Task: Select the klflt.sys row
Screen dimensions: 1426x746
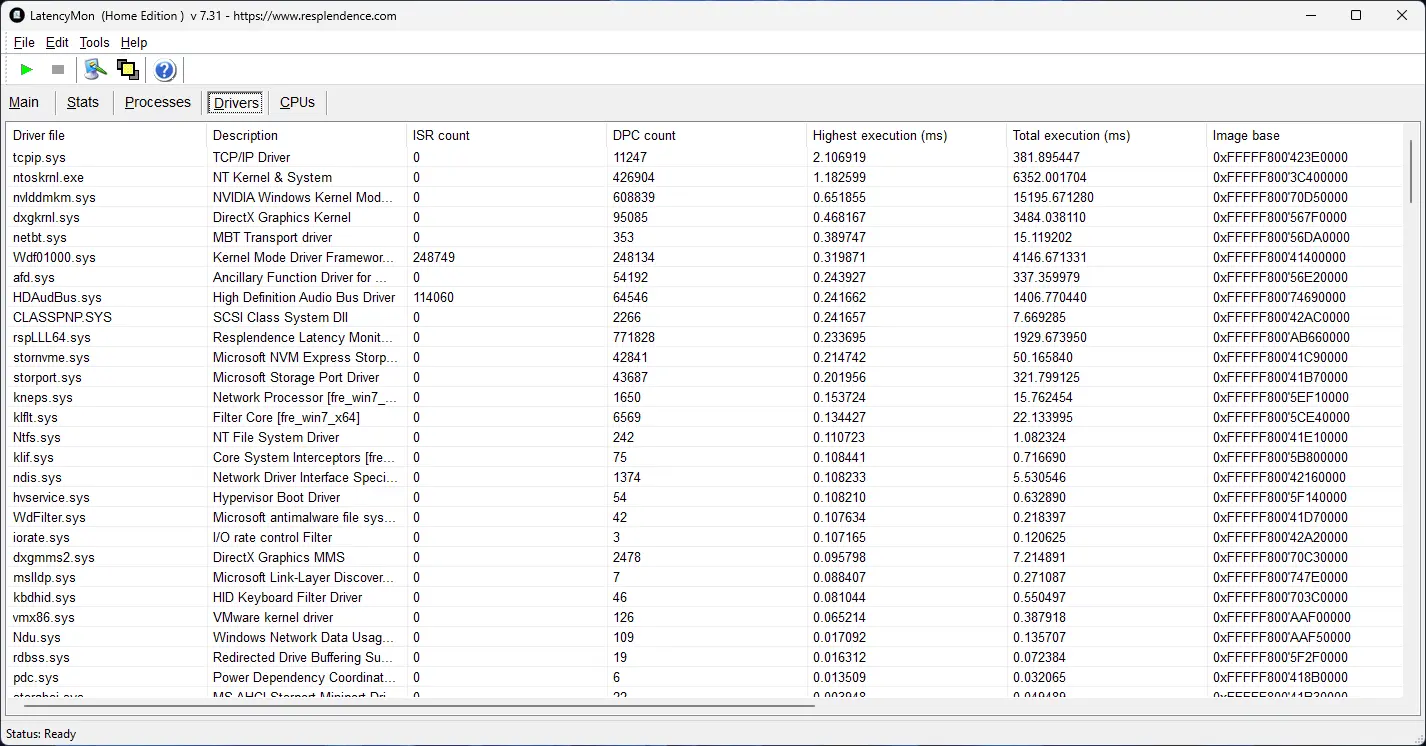Action: (705, 417)
